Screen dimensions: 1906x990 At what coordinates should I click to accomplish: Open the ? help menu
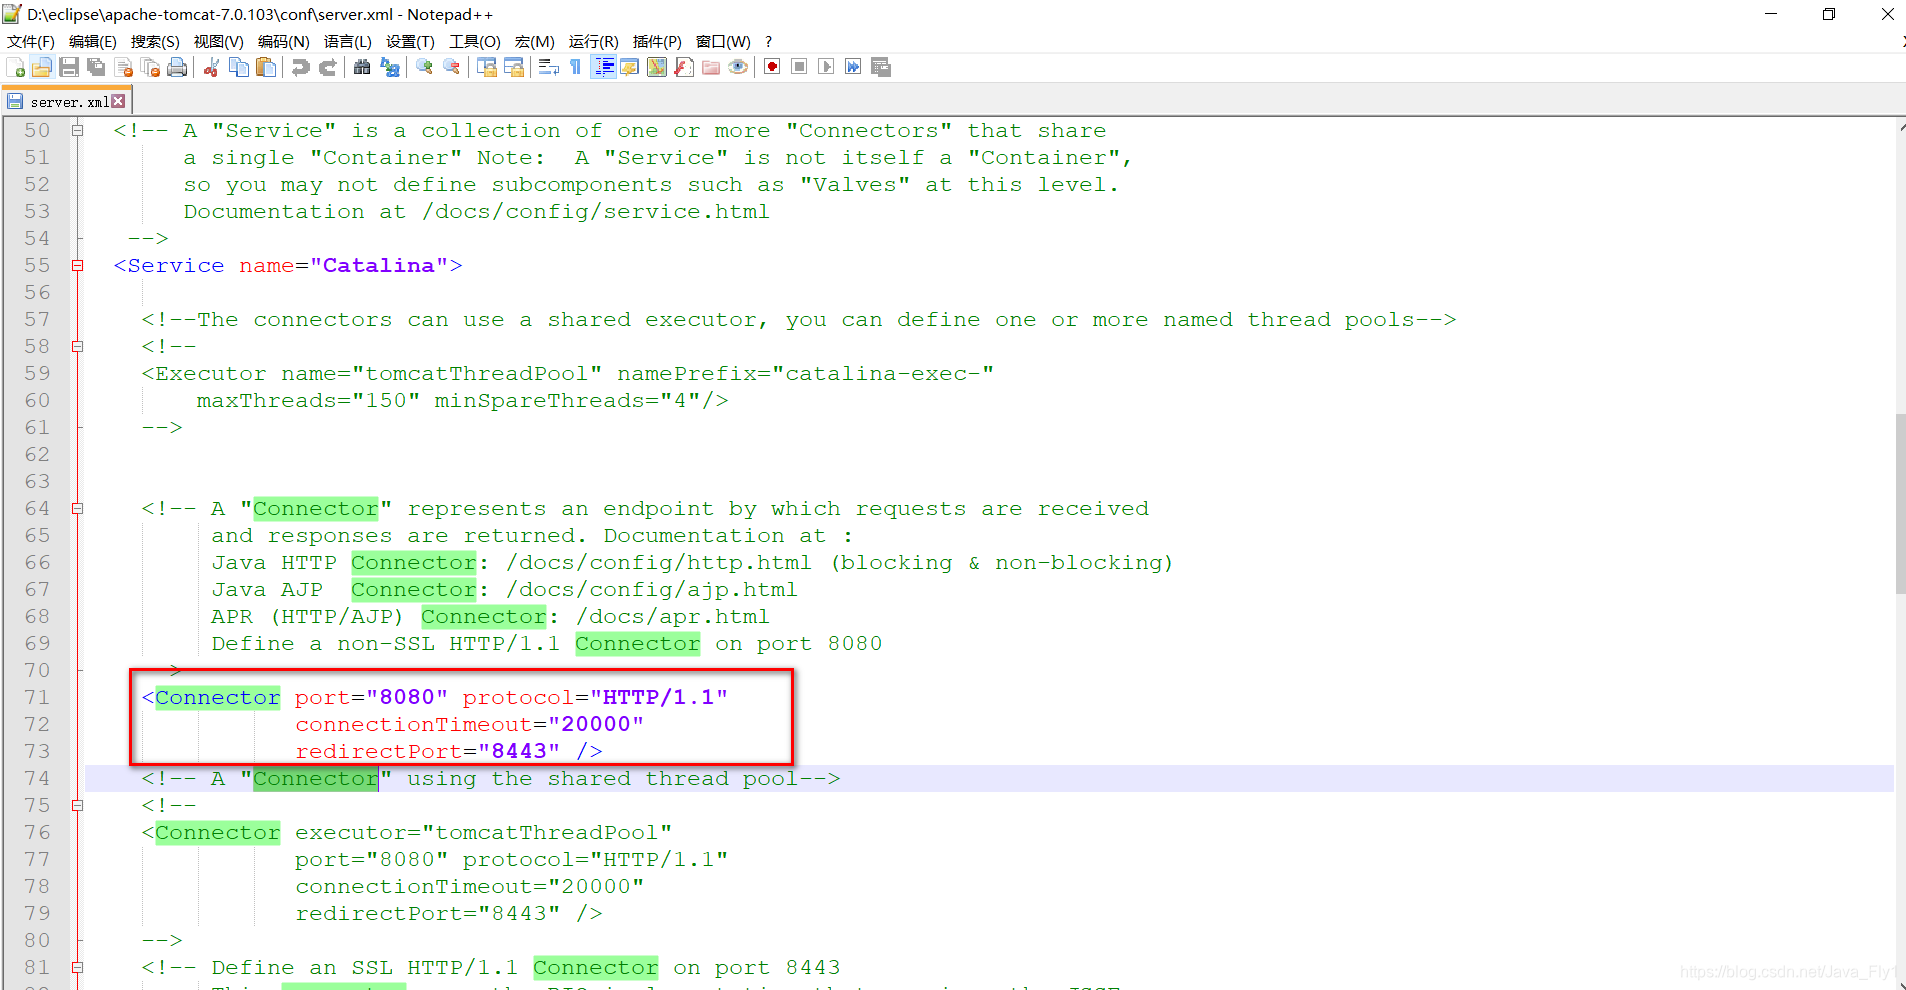pos(769,41)
